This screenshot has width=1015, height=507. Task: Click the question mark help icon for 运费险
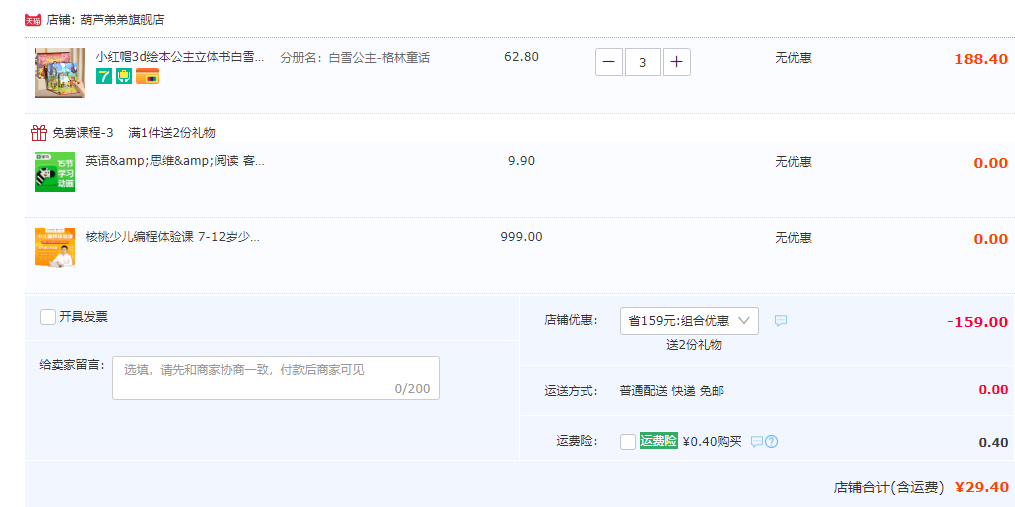[772, 442]
